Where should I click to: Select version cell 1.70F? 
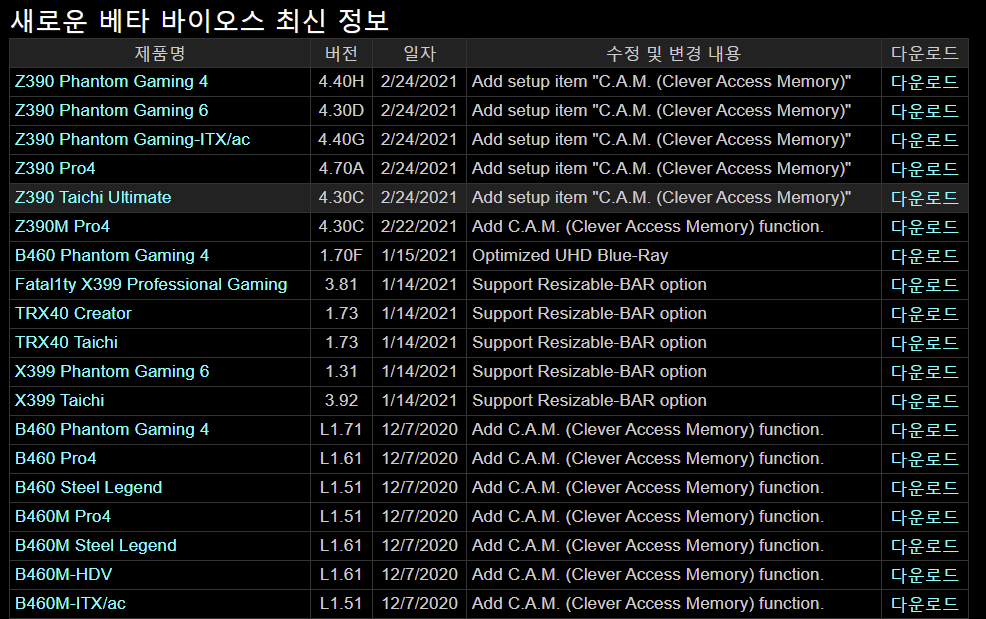[341, 255]
